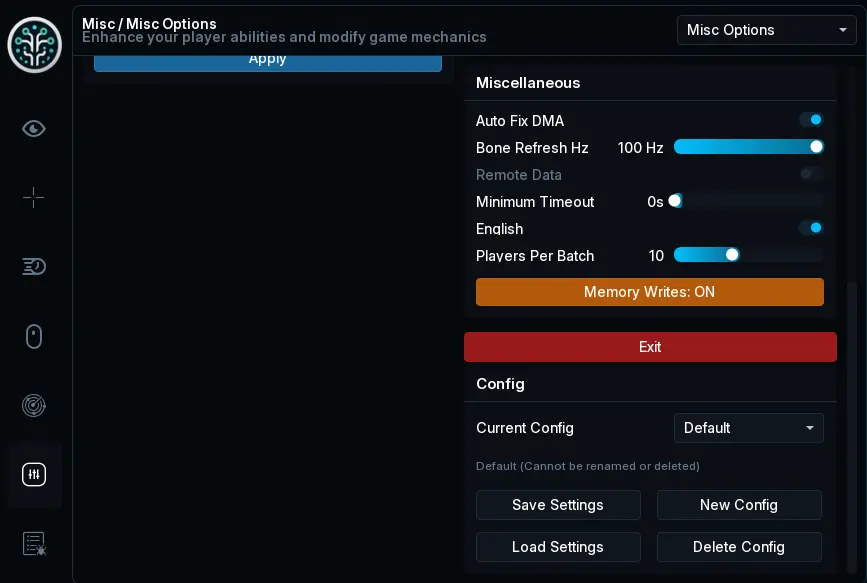Toggle Auto Fix DMA switch
Viewport: 867px width, 583px height.
811,120
